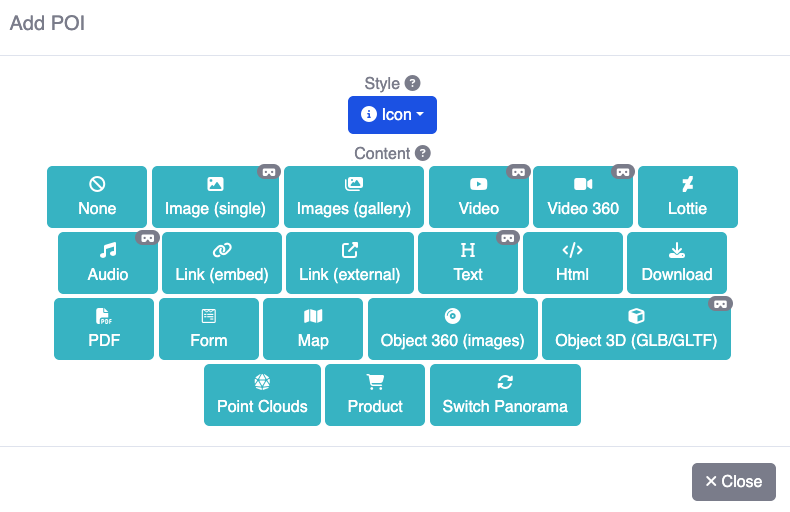The height and width of the screenshot is (512, 790).
Task: Select the Download content type
Action: 676,263
